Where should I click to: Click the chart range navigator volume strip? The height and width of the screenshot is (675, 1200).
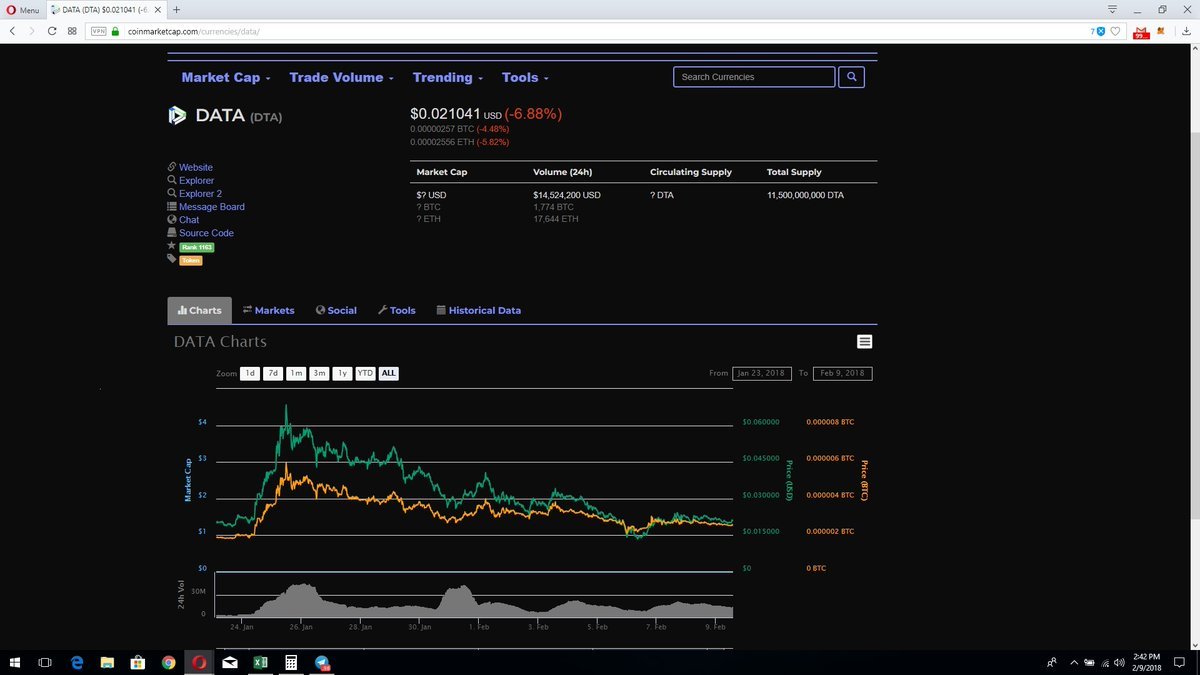click(x=474, y=596)
